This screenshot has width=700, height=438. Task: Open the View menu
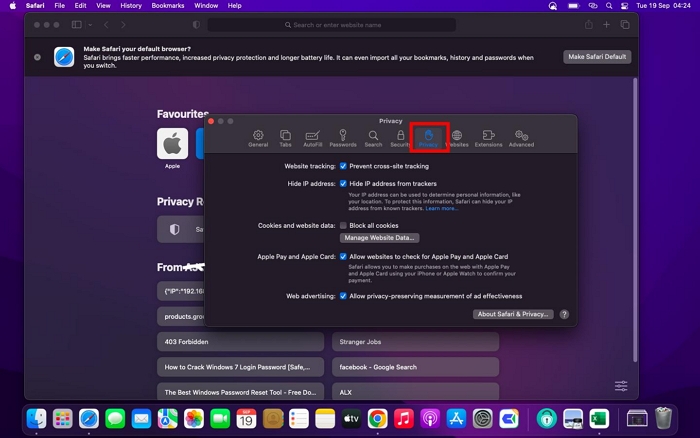point(103,6)
